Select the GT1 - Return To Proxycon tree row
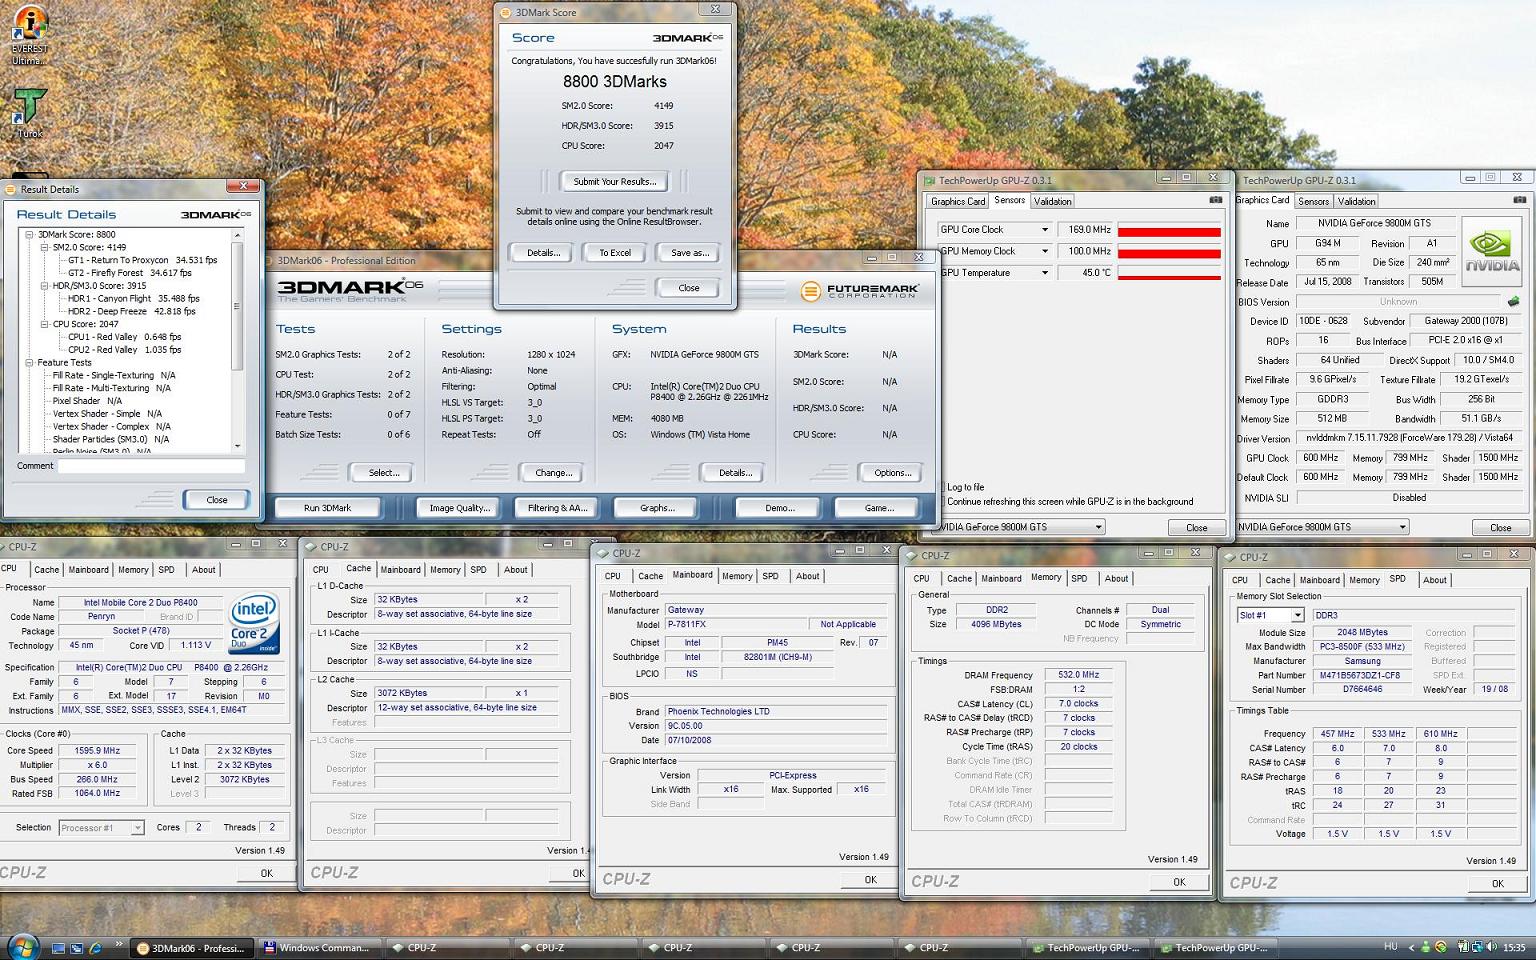1536x960 pixels. point(142,260)
